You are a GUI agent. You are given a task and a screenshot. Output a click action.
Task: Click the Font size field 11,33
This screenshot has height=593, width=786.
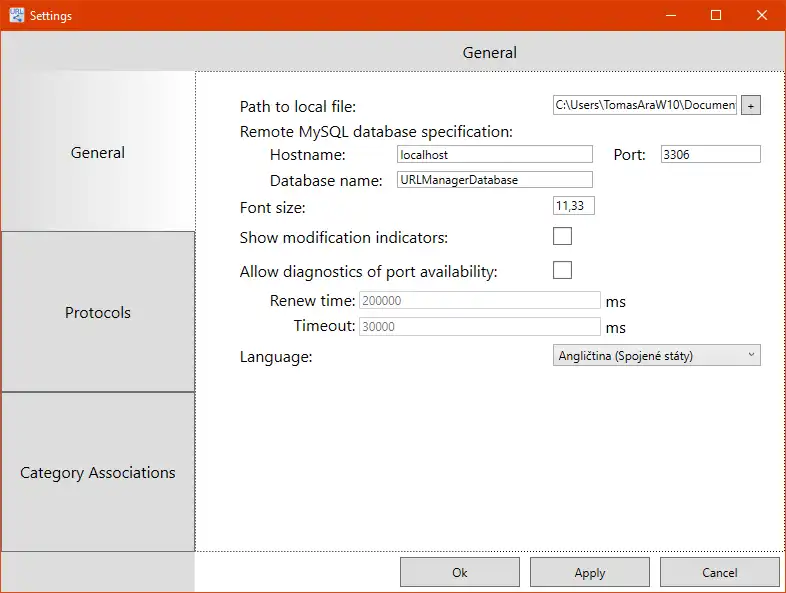coord(573,206)
